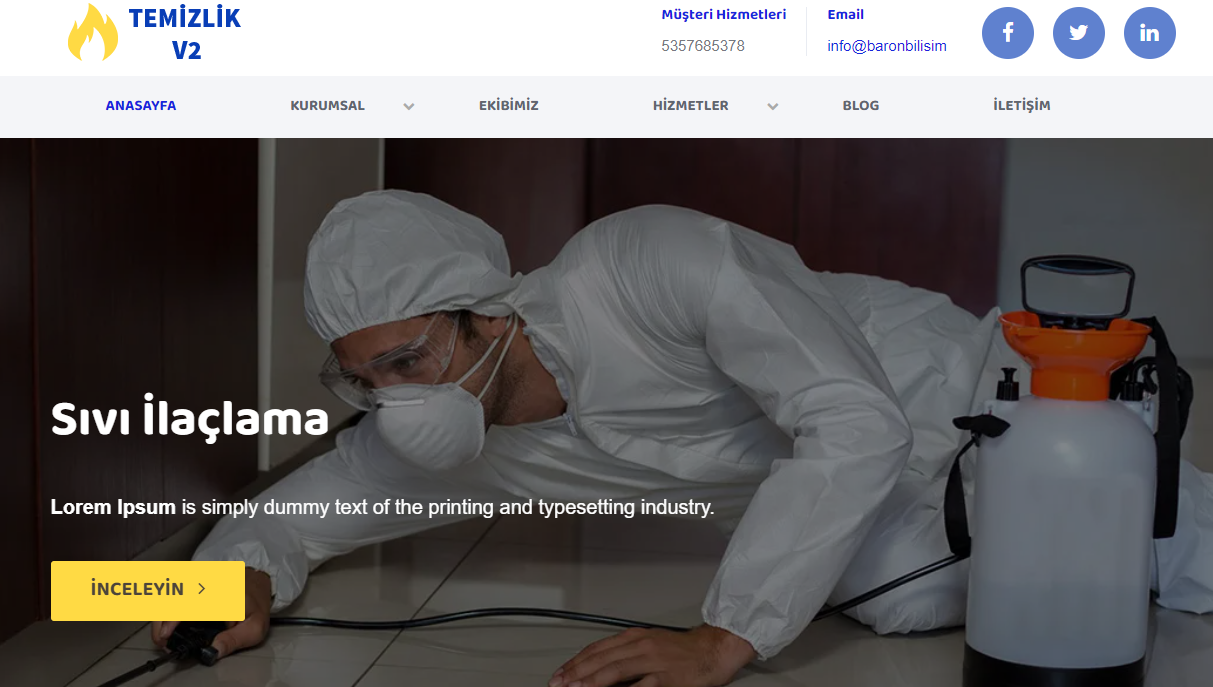
Task: Open the Ekibimiz menu item
Action: tap(509, 105)
